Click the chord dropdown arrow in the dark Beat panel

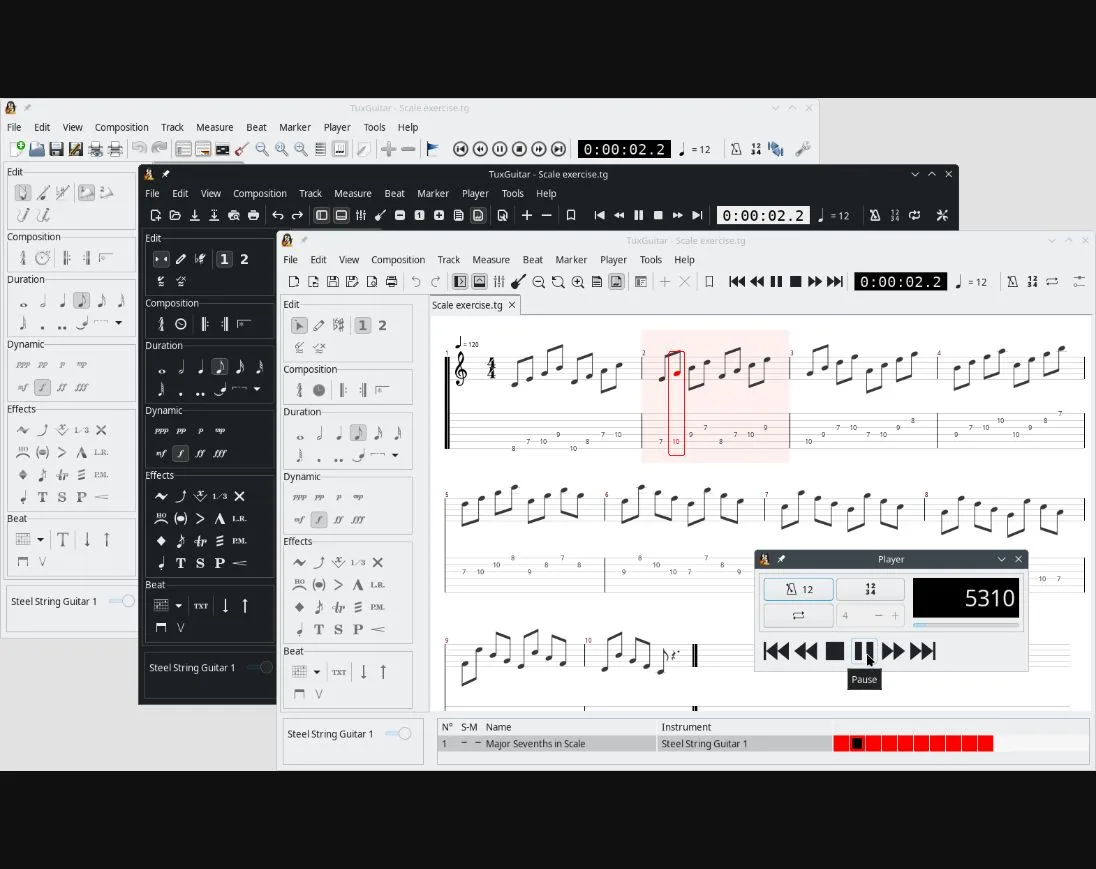(x=178, y=605)
